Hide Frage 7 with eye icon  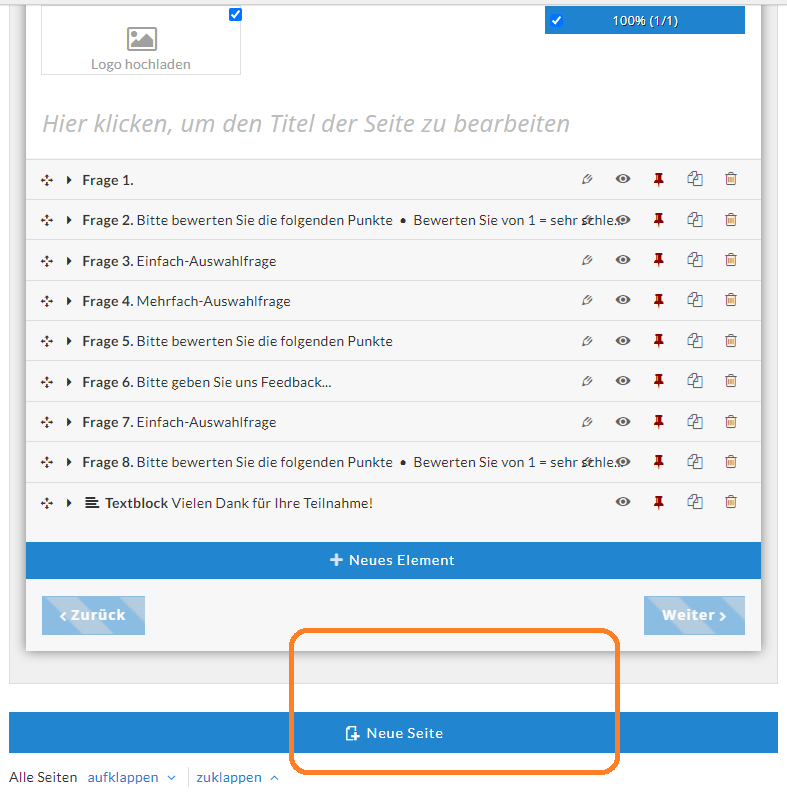(623, 421)
